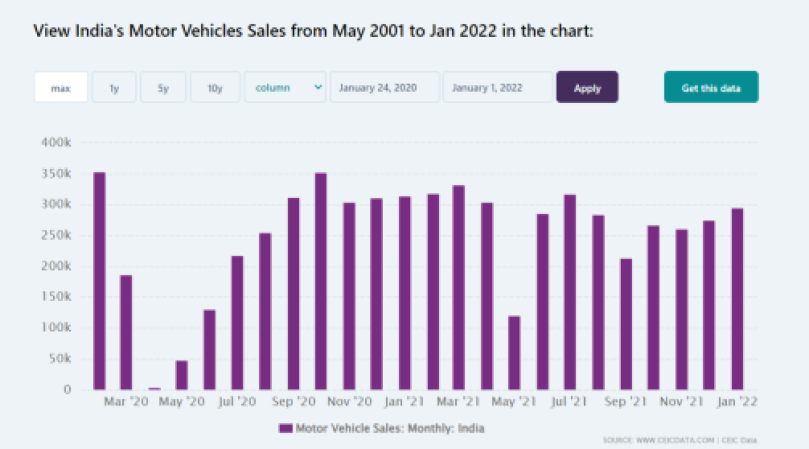Click the Sep '21 bar
809x449 pixels.
pyautogui.click(x=626, y=324)
